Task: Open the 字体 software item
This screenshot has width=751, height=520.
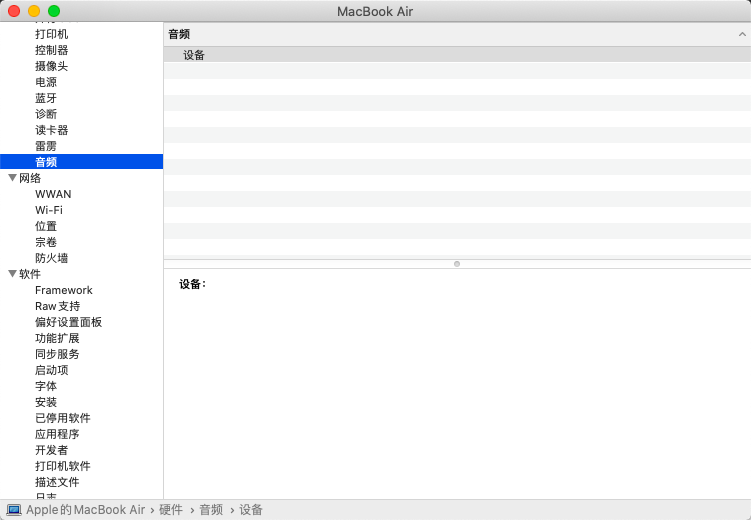Action: click(x=46, y=386)
